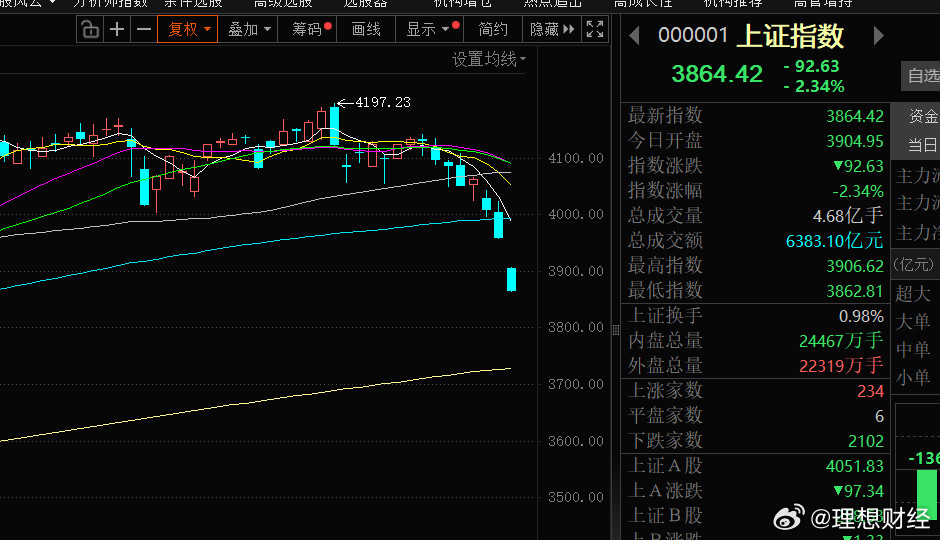Open the 设置均线 moving average settings
The height and width of the screenshot is (540, 940).
(489, 59)
